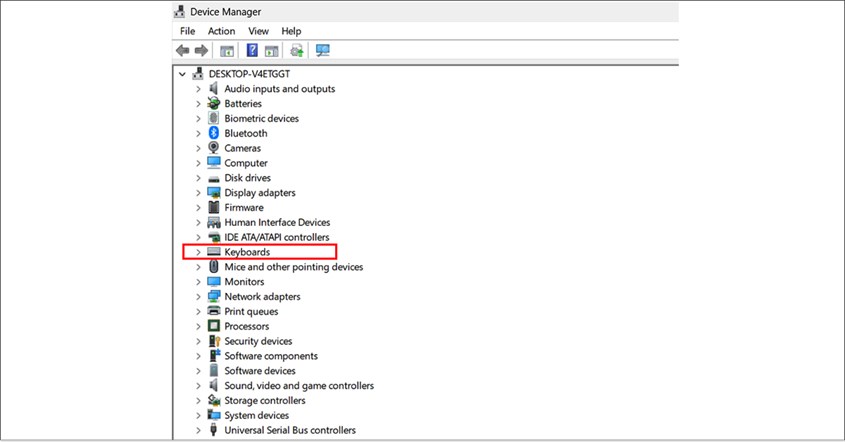This screenshot has width=845, height=442.
Task: Expand the Display adapters chevron
Action: pyautogui.click(x=198, y=192)
